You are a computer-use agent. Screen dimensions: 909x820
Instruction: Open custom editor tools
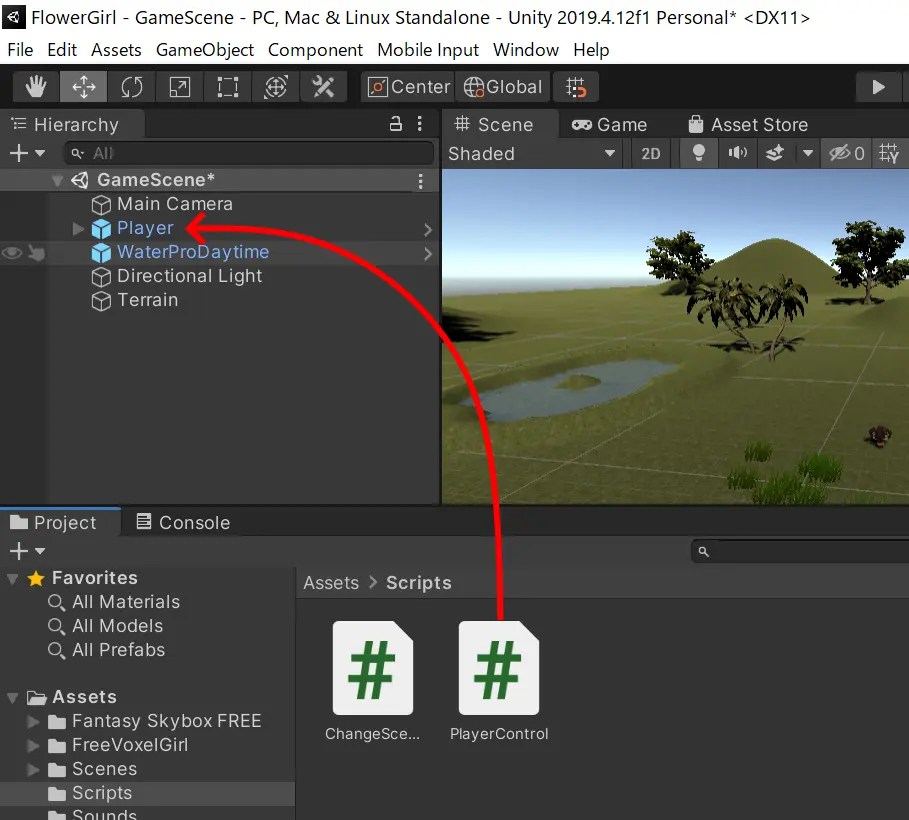point(323,87)
